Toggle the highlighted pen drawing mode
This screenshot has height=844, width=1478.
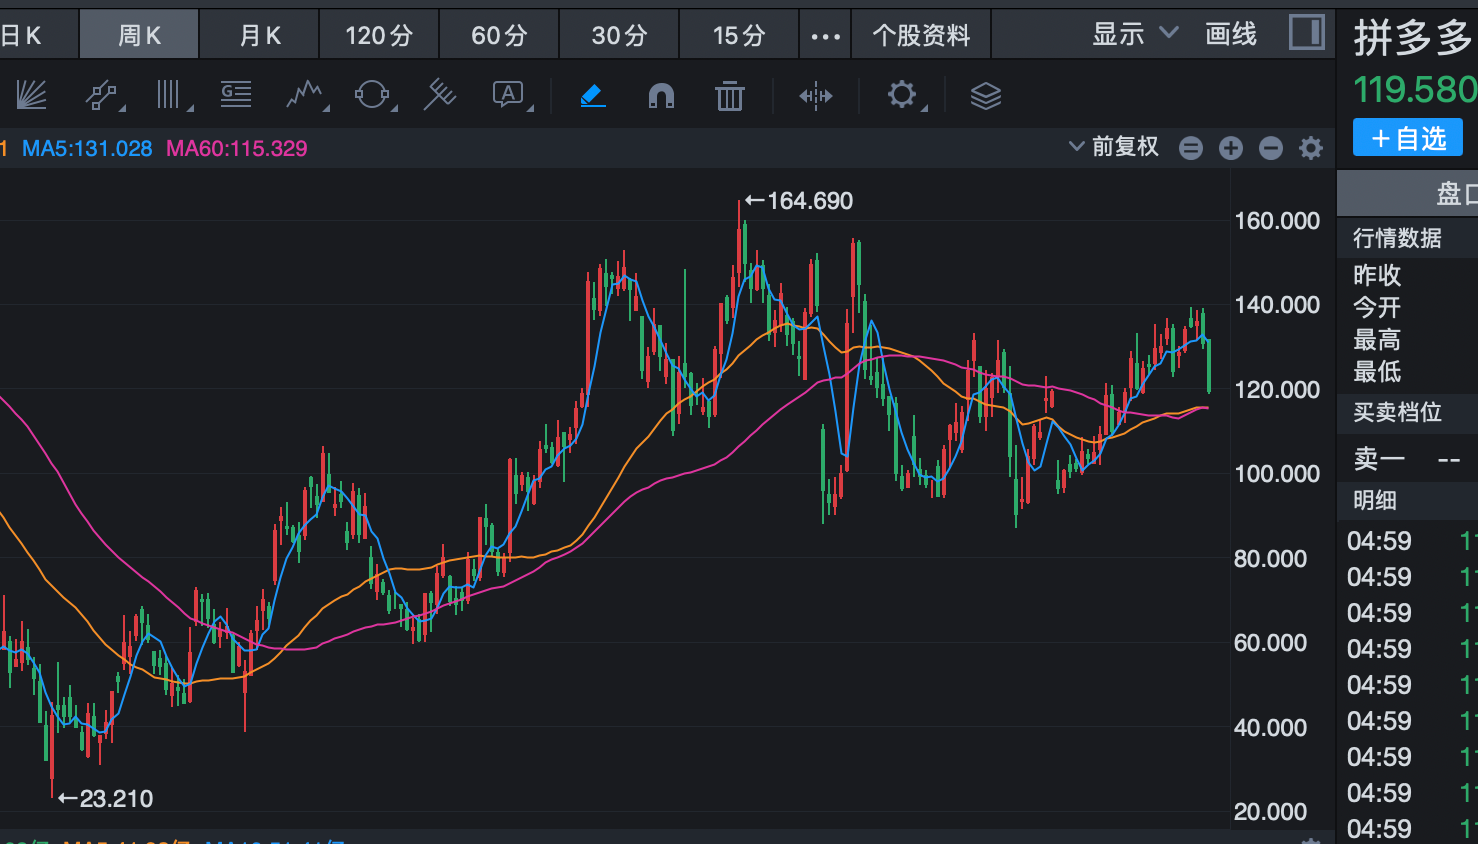[x=592, y=96]
